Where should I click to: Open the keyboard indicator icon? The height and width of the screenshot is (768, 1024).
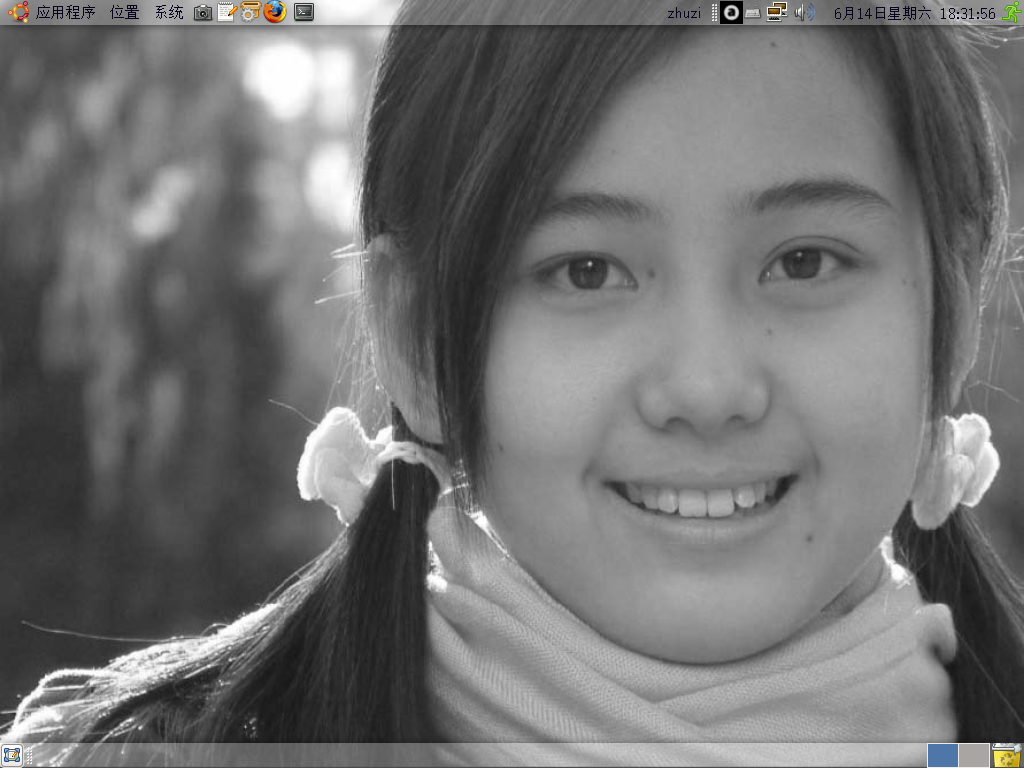(753, 13)
